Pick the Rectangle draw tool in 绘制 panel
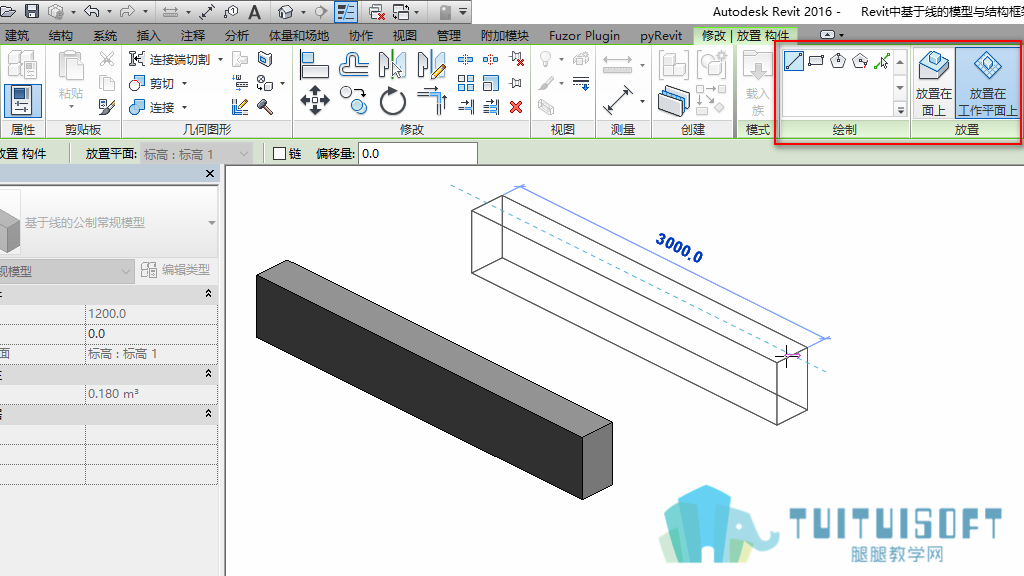The height and width of the screenshot is (576, 1024). pyautogui.click(x=816, y=61)
